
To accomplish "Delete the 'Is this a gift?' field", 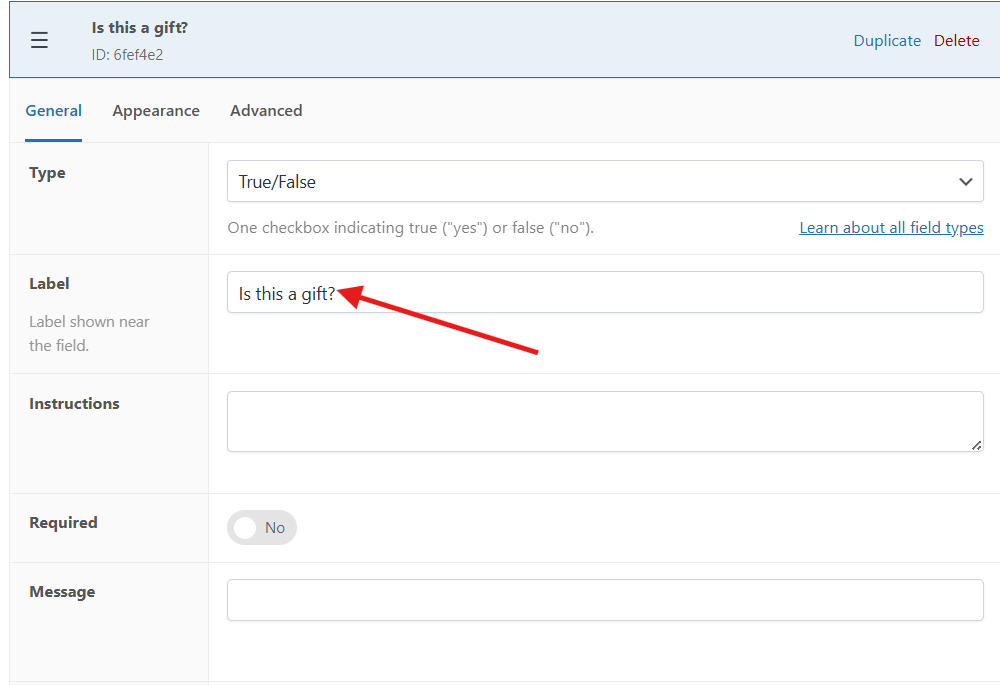I will coord(957,41).
